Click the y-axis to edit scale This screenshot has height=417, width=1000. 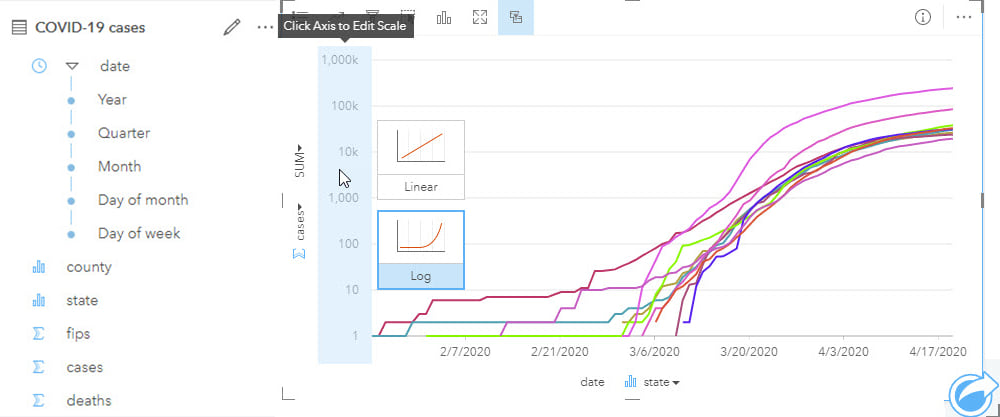click(x=344, y=200)
